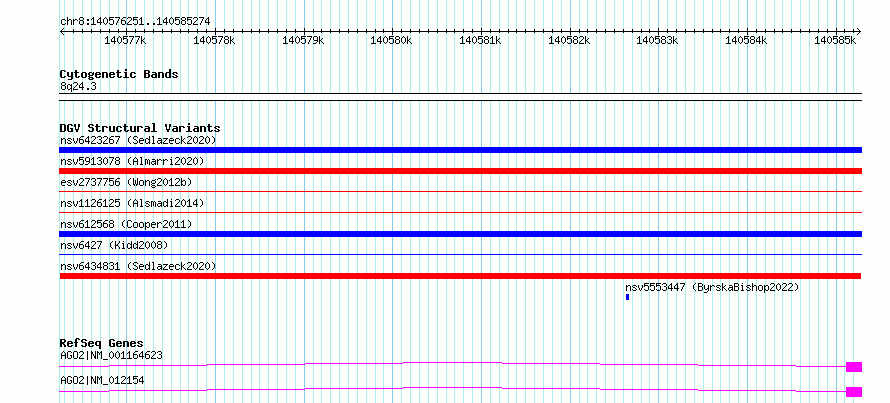Viewport: 890px width, 403px height.
Task: Open variant nsv6427 (Kidd2008) label
Action: point(114,245)
